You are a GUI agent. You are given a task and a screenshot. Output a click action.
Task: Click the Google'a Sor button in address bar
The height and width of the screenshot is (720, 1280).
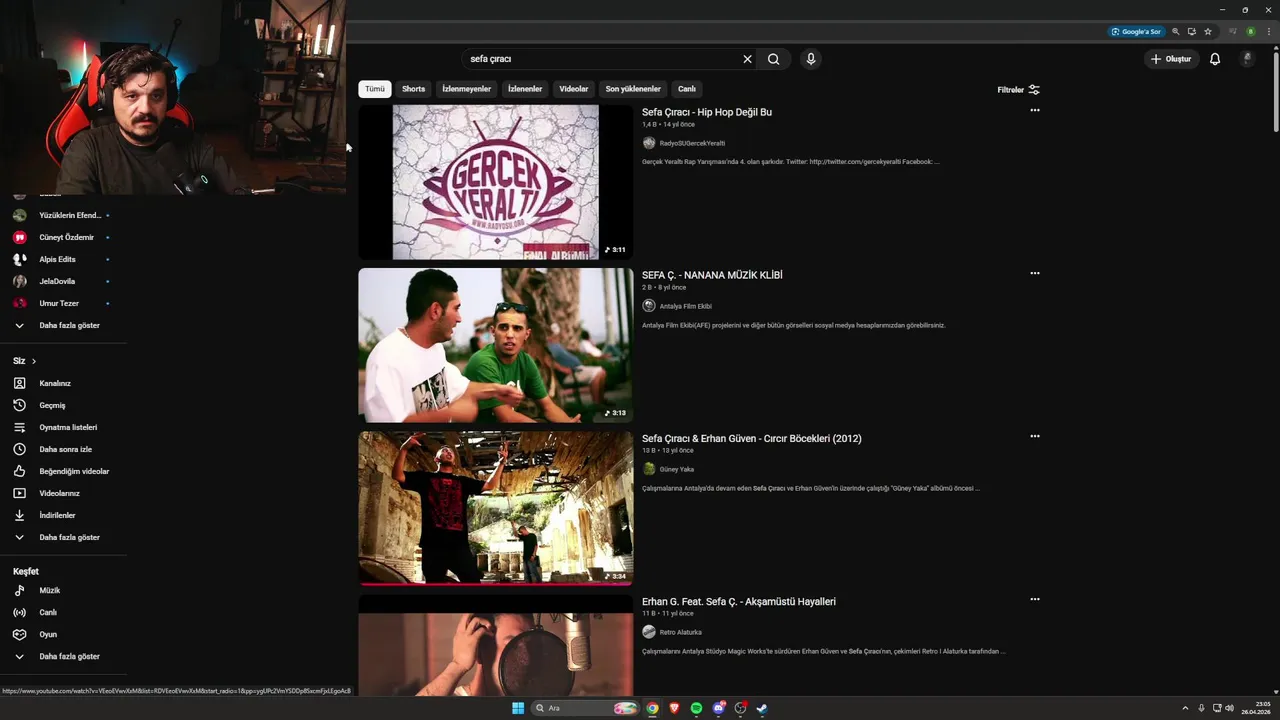(x=1137, y=31)
